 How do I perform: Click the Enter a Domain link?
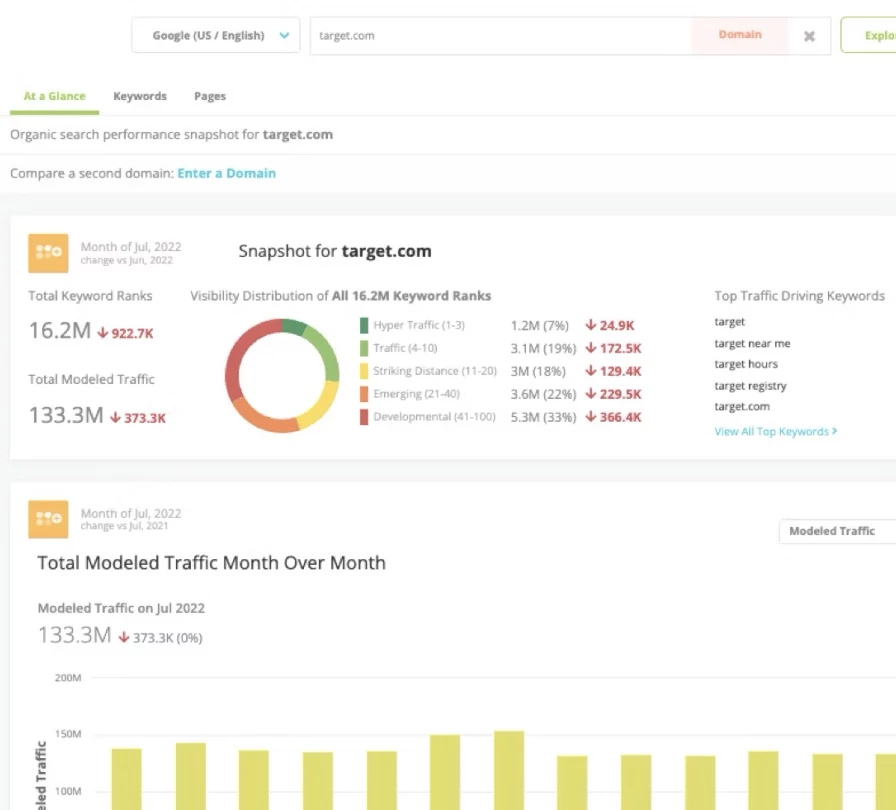click(x=226, y=173)
